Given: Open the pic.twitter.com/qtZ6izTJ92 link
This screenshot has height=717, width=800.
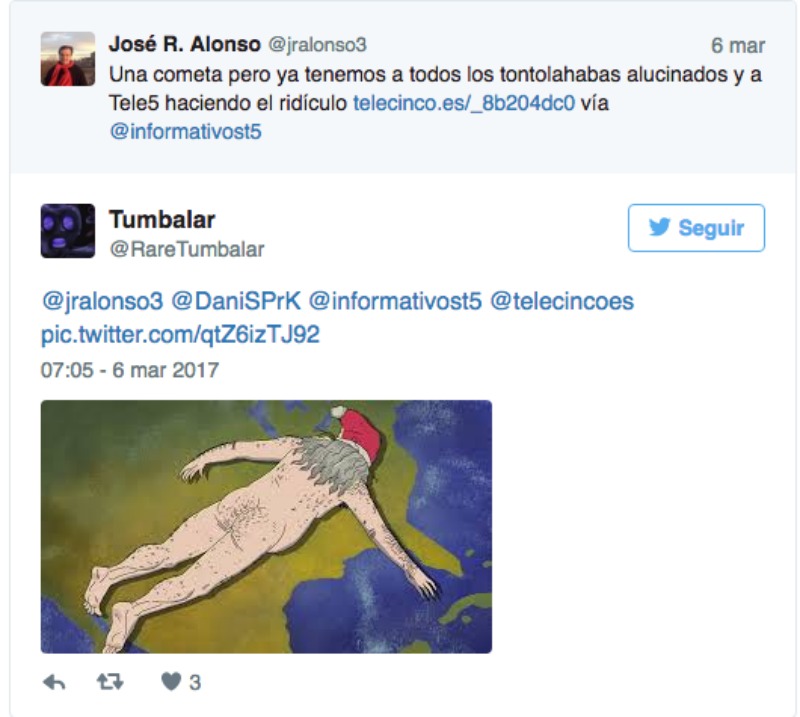Looking at the screenshot, I should [180, 334].
